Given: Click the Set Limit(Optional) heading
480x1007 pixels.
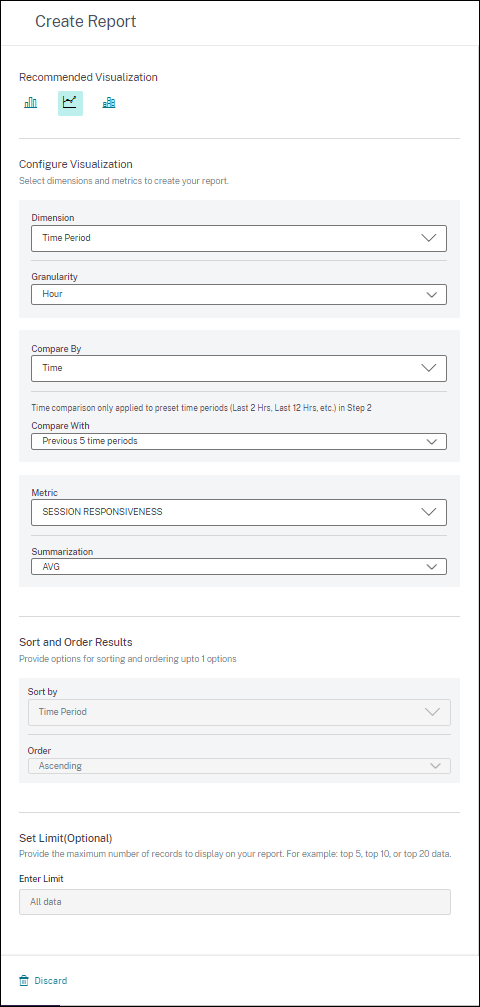Looking at the screenshot, I should point(66,838).
